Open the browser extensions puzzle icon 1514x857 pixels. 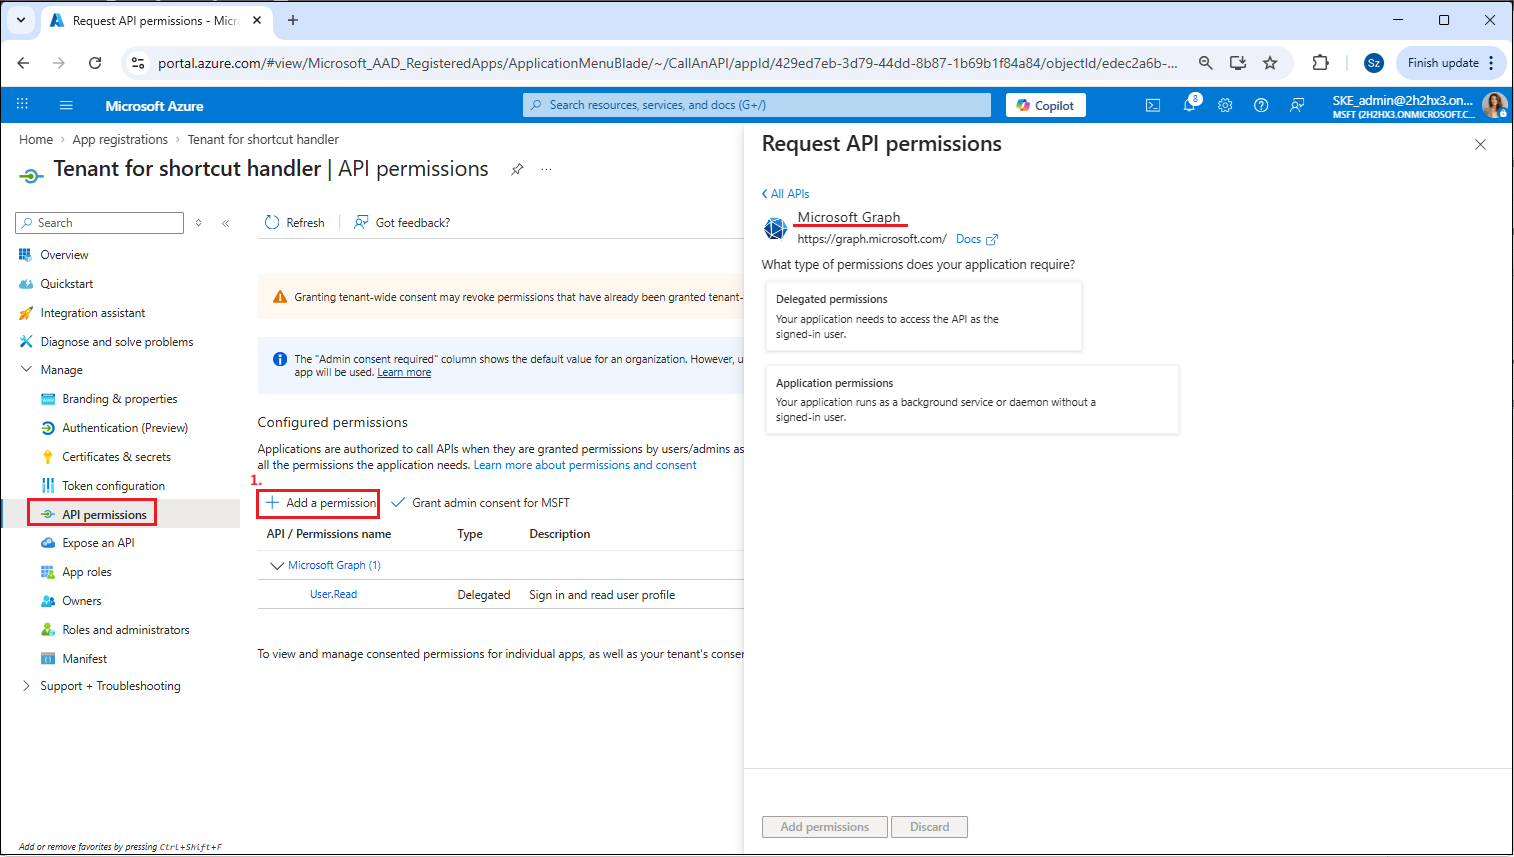coord(1321,63)
